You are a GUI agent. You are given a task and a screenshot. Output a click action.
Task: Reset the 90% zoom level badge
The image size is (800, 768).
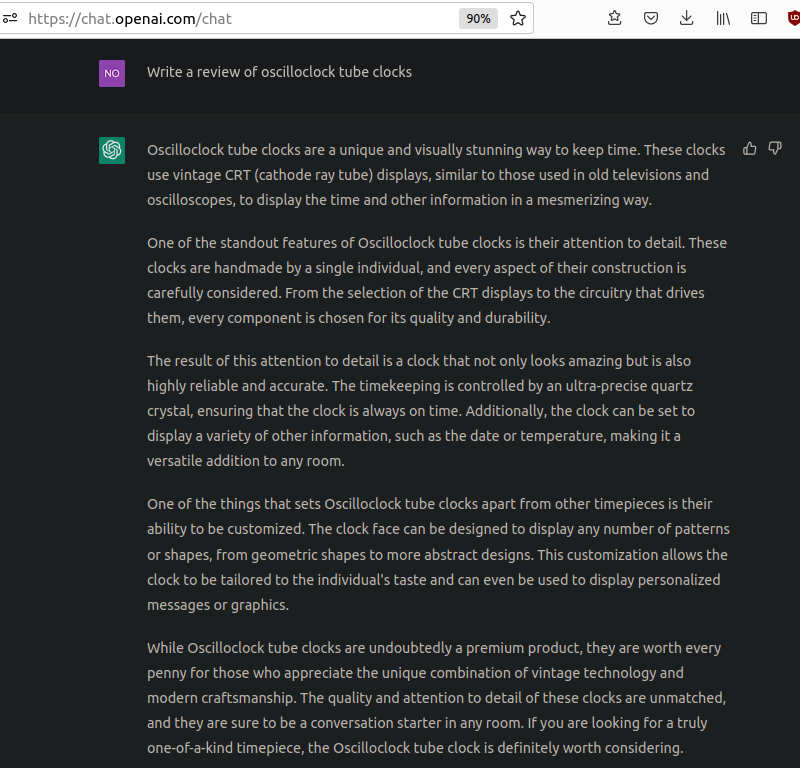[x=478, y=18]
